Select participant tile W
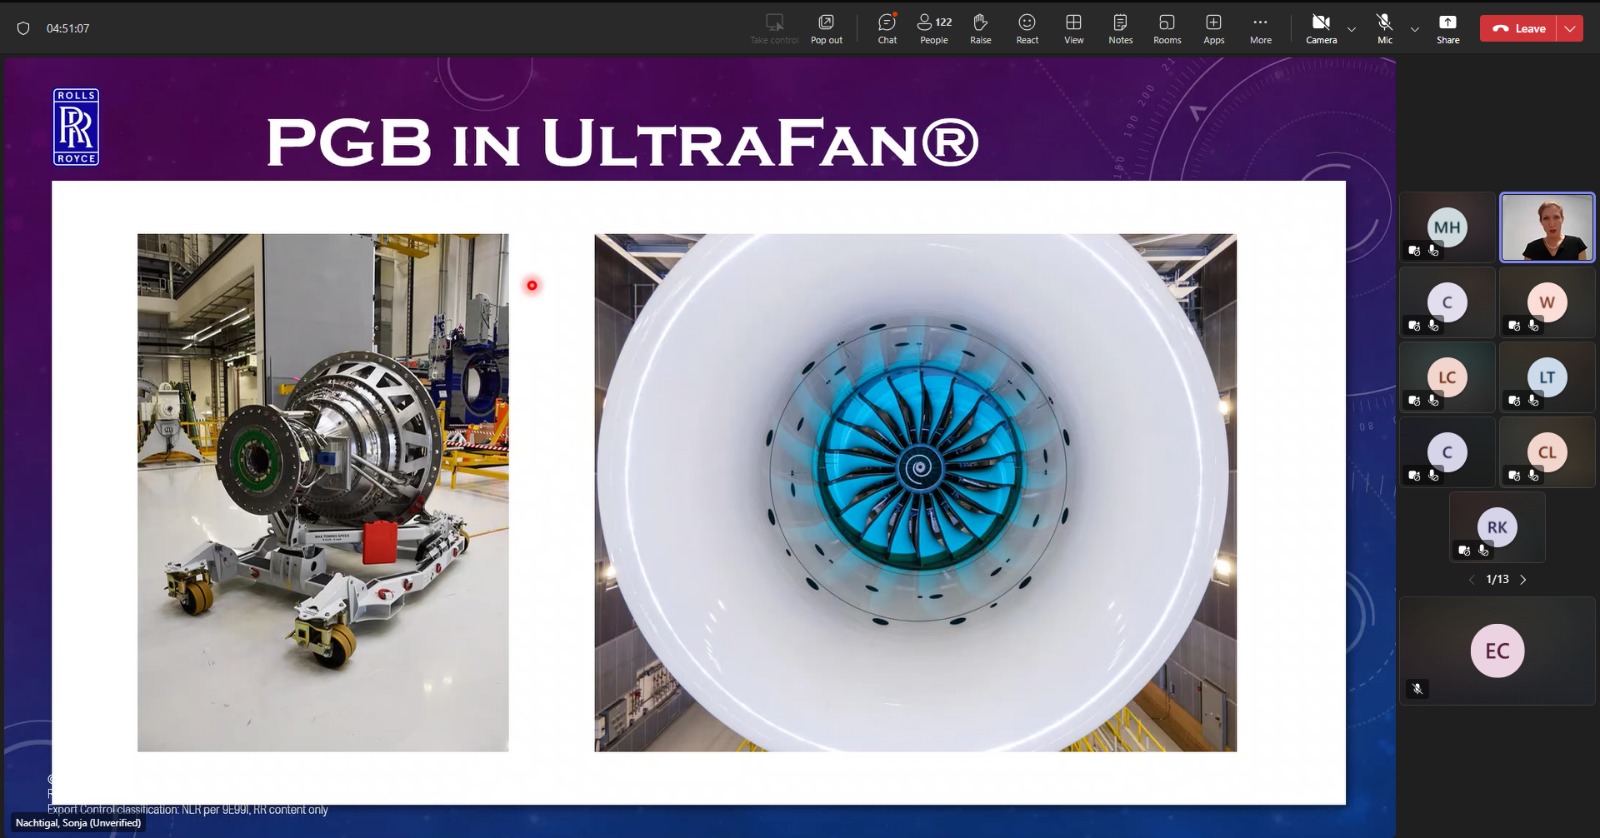Screen dimensions: 1600x838 tap(1547, 303)
